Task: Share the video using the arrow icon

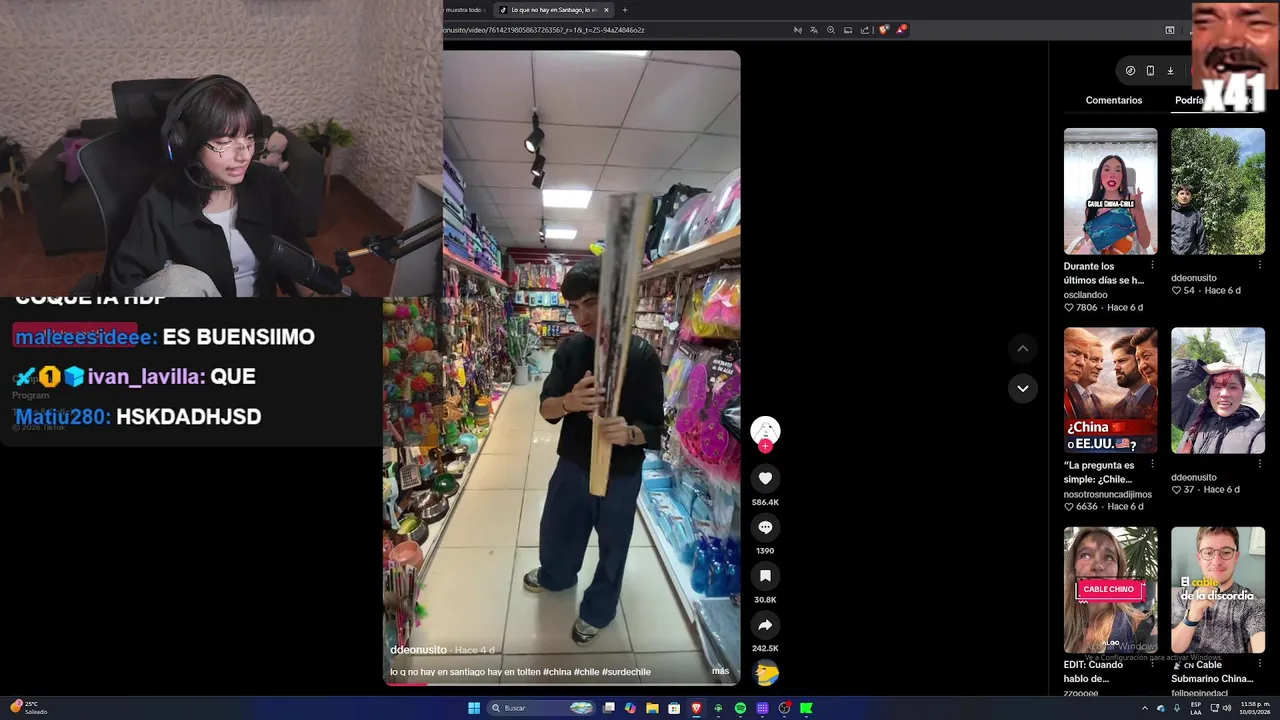Action: coord(765,625)
